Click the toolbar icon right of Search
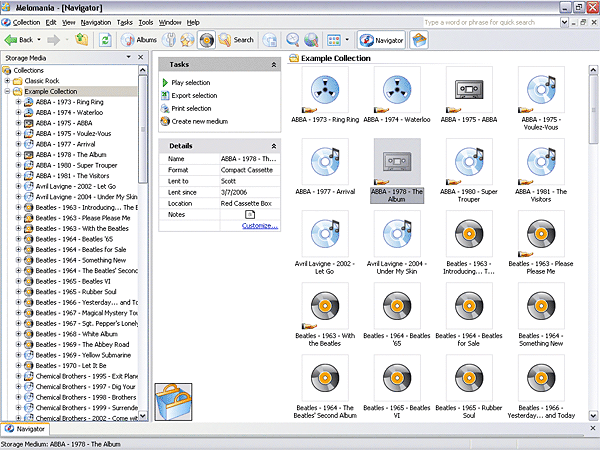Screen dimensions: 600x450 (x=270, y=40)
